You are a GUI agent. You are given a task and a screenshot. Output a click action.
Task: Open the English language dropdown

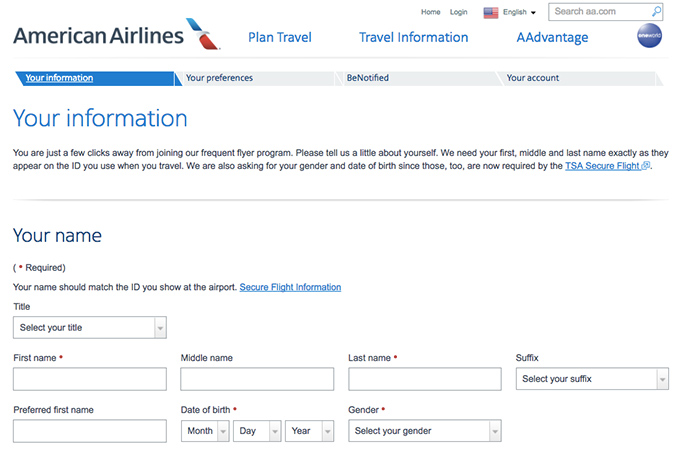(x=520, y=13)
